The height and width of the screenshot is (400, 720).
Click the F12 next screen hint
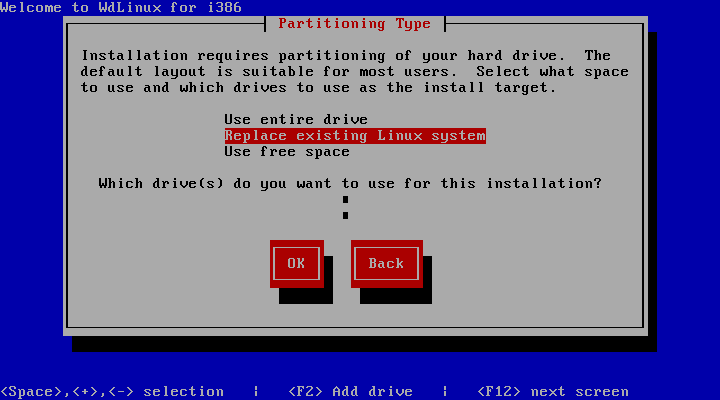click(553, 391)
